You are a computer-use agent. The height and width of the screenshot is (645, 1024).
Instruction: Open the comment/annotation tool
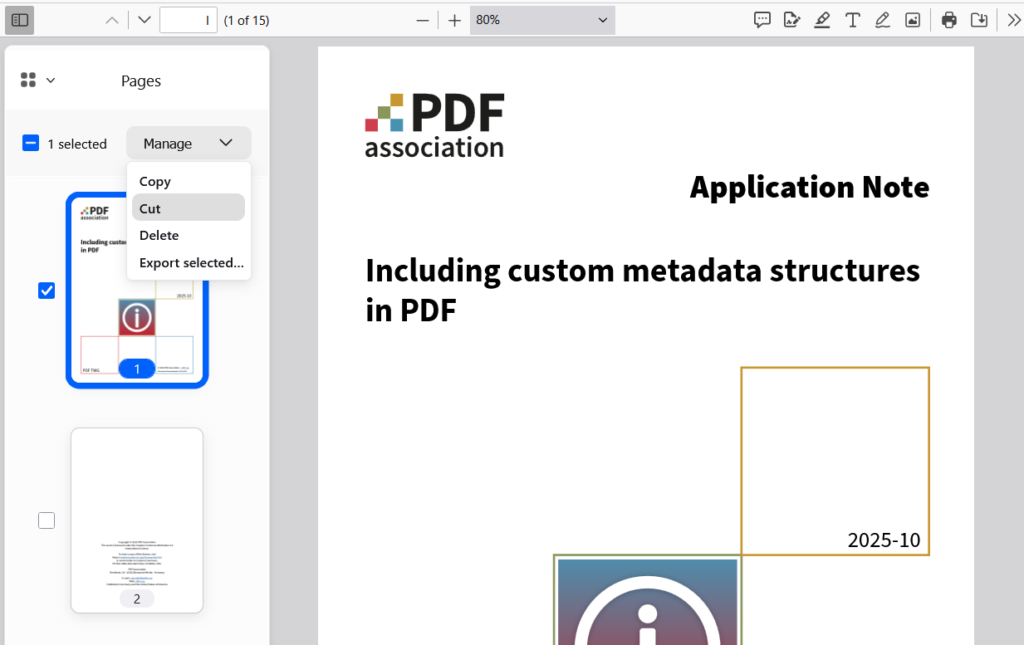coord(762,19)
